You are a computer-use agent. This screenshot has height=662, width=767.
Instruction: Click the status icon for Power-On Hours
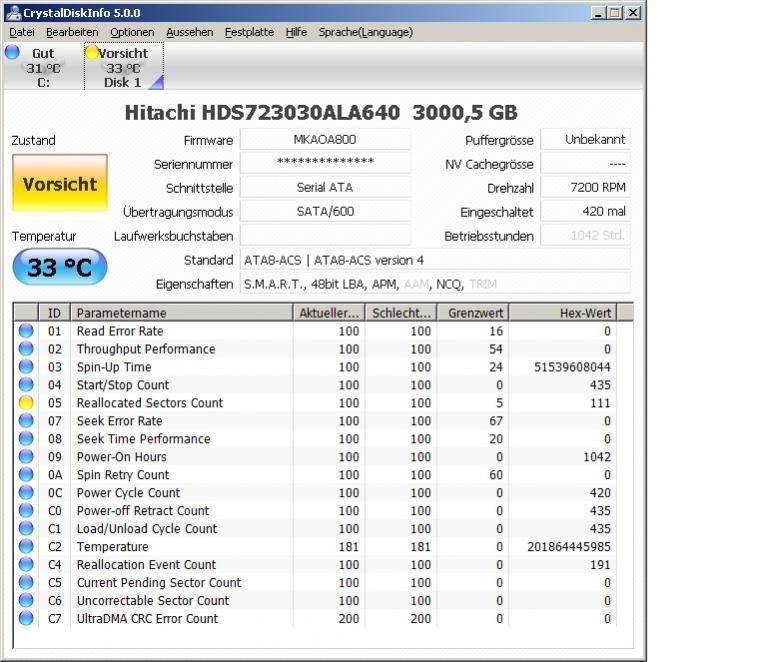[x=26, y=457]
